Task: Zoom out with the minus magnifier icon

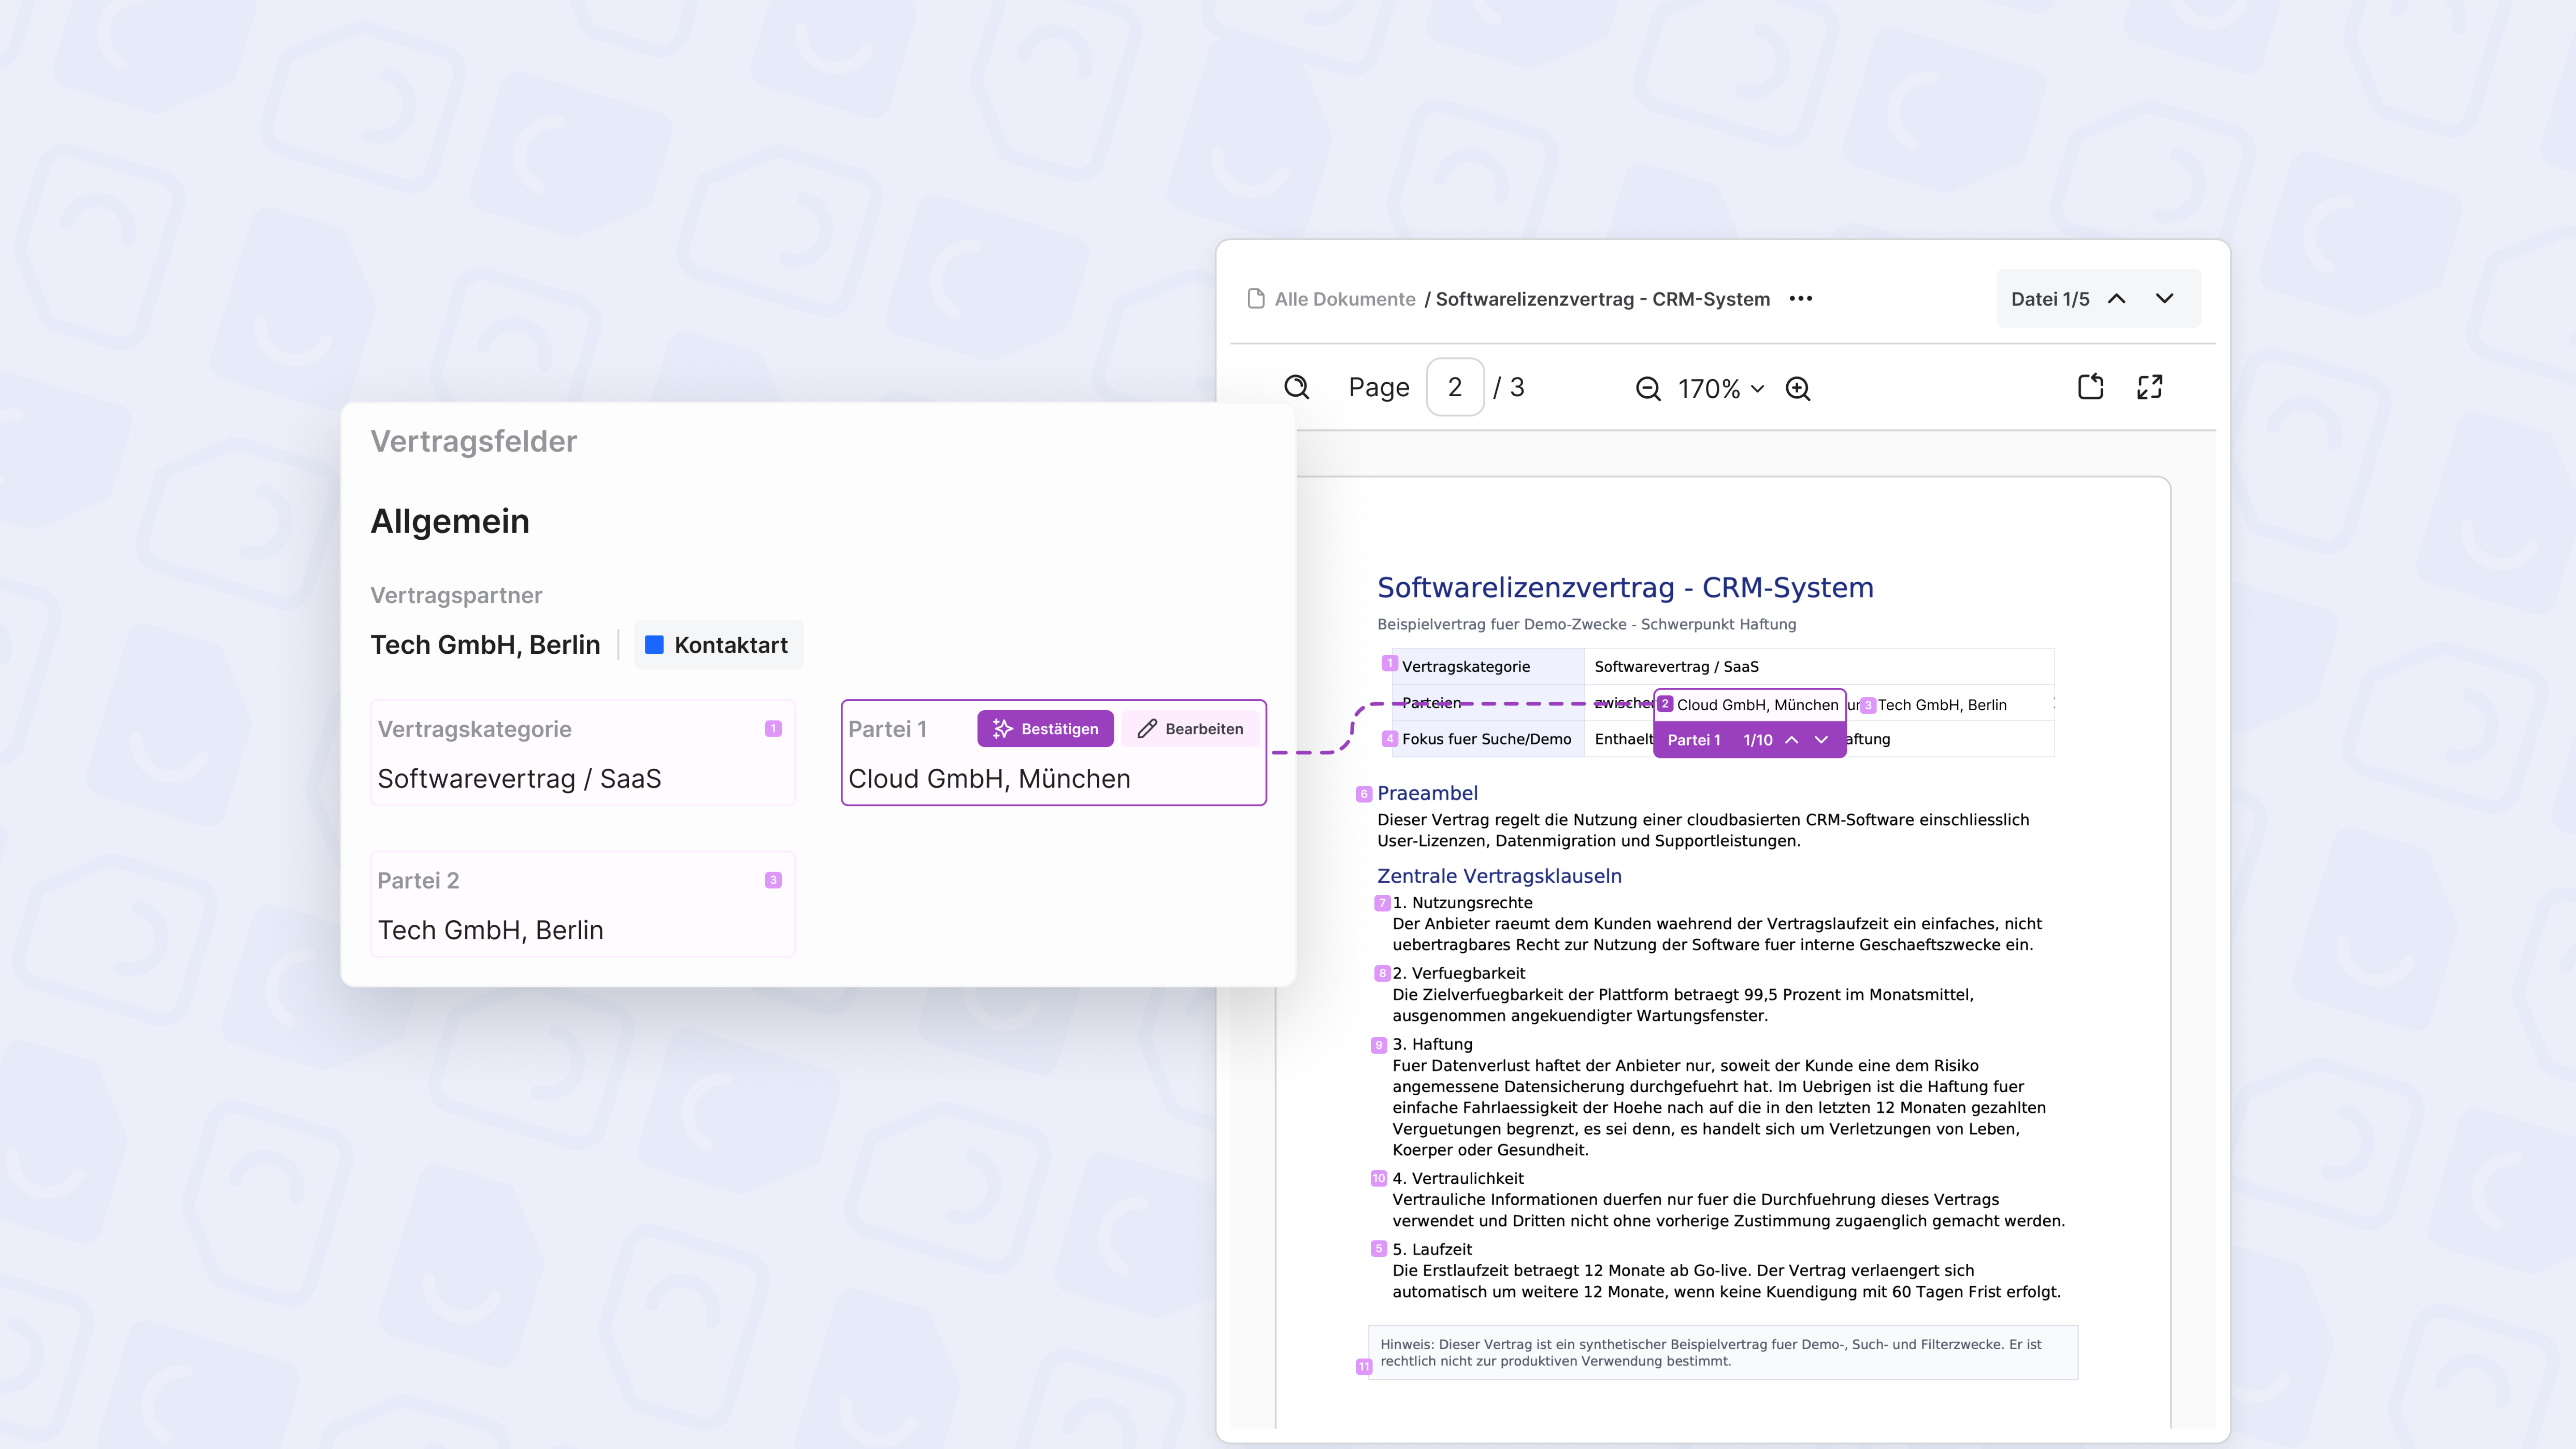Action: click(x=1648, y=389)
